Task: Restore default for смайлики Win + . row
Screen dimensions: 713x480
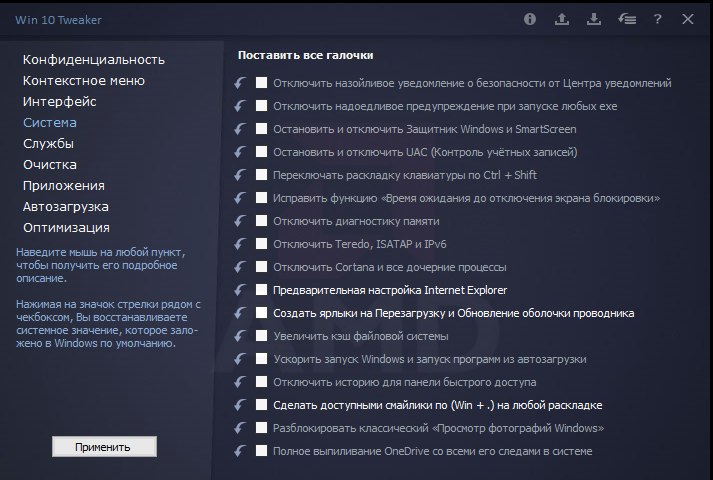Action: click(x=240, y=405)
